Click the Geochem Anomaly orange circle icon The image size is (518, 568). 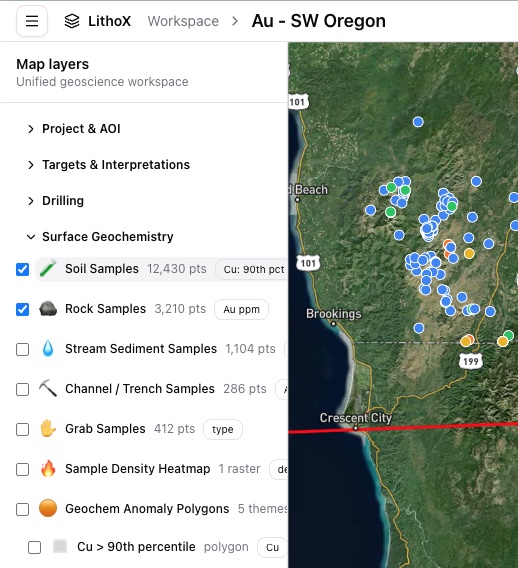coord(48,508)
